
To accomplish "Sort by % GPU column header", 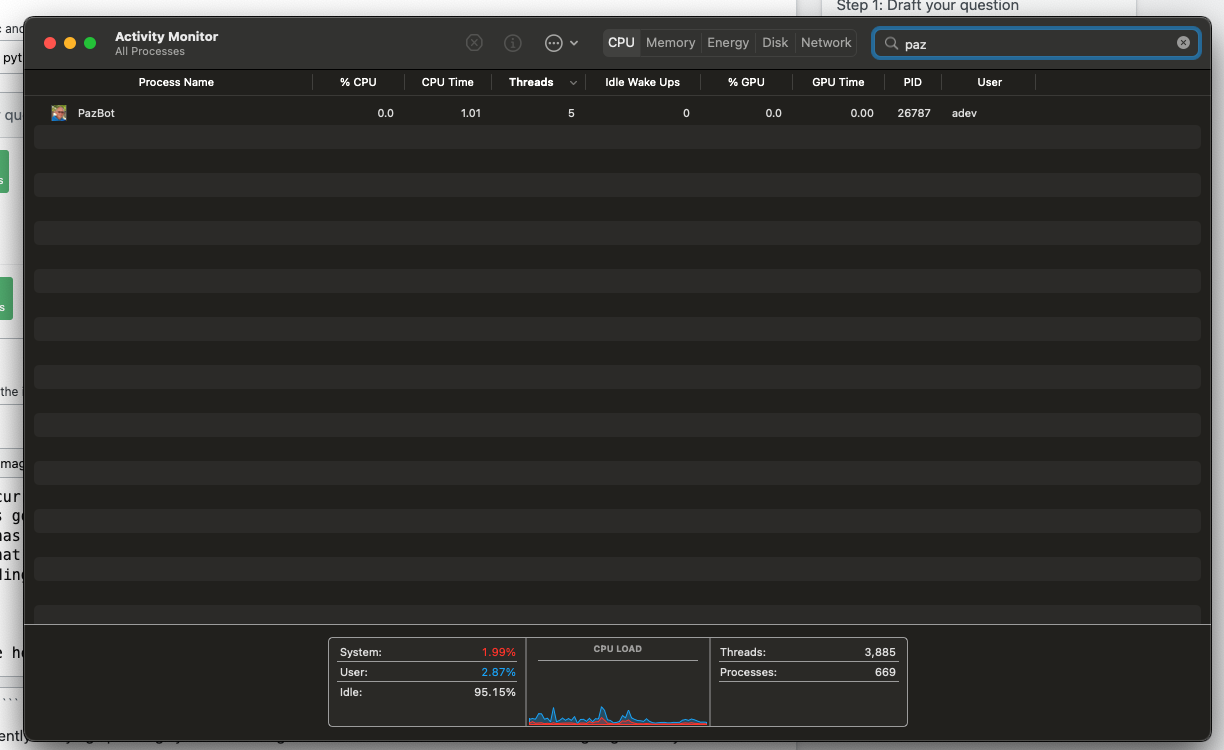I will pos(746,82).
